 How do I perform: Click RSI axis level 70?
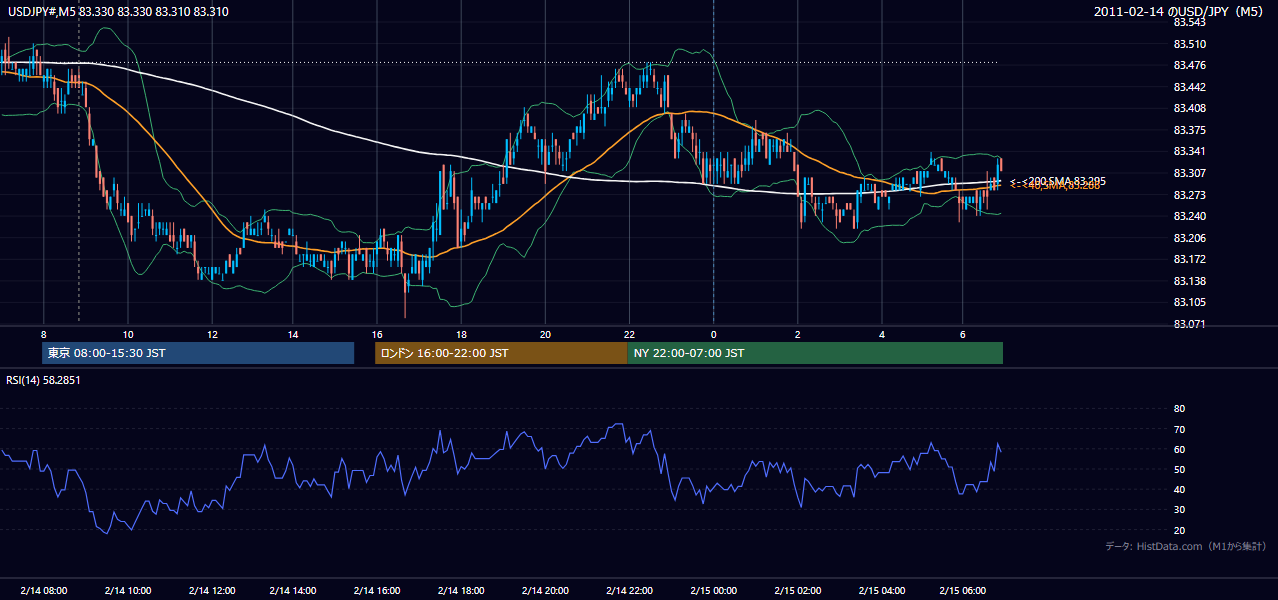[x=1179, y=429]
